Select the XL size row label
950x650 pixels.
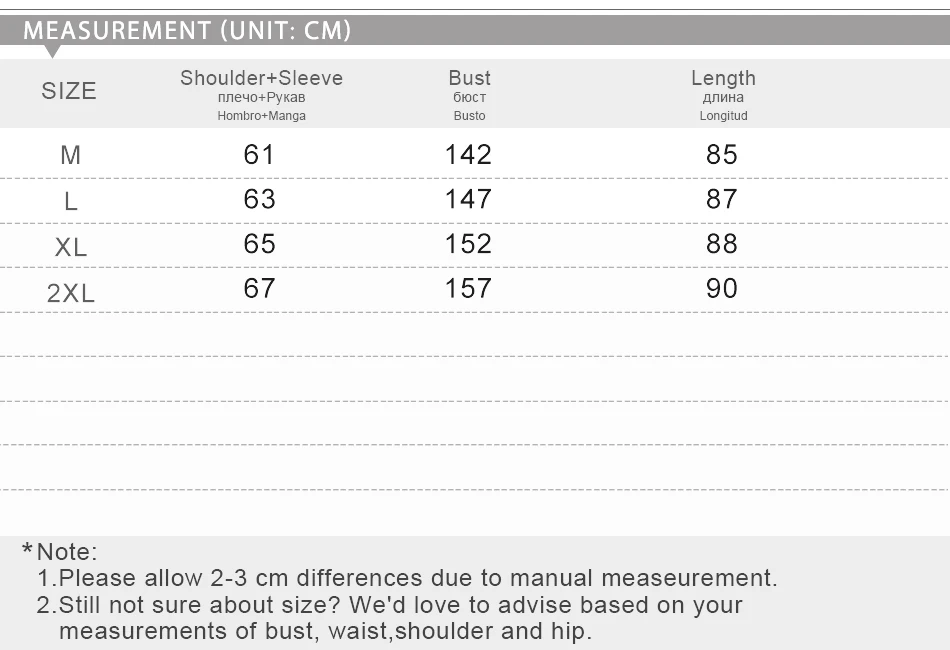[x=71, y=247]
